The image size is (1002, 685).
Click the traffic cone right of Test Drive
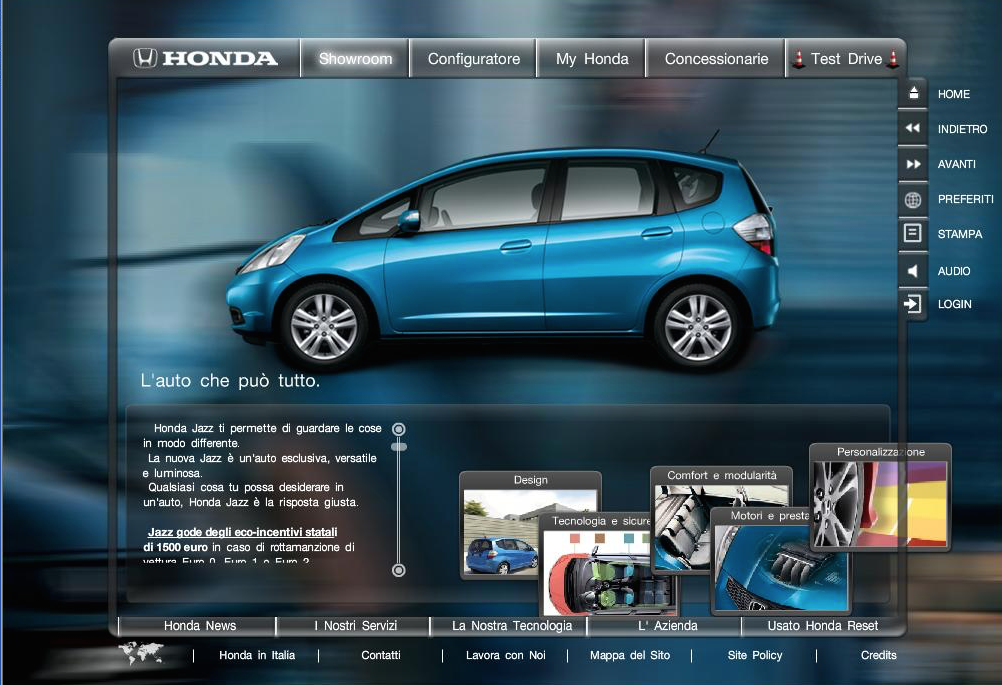click(x=893, y=59)
